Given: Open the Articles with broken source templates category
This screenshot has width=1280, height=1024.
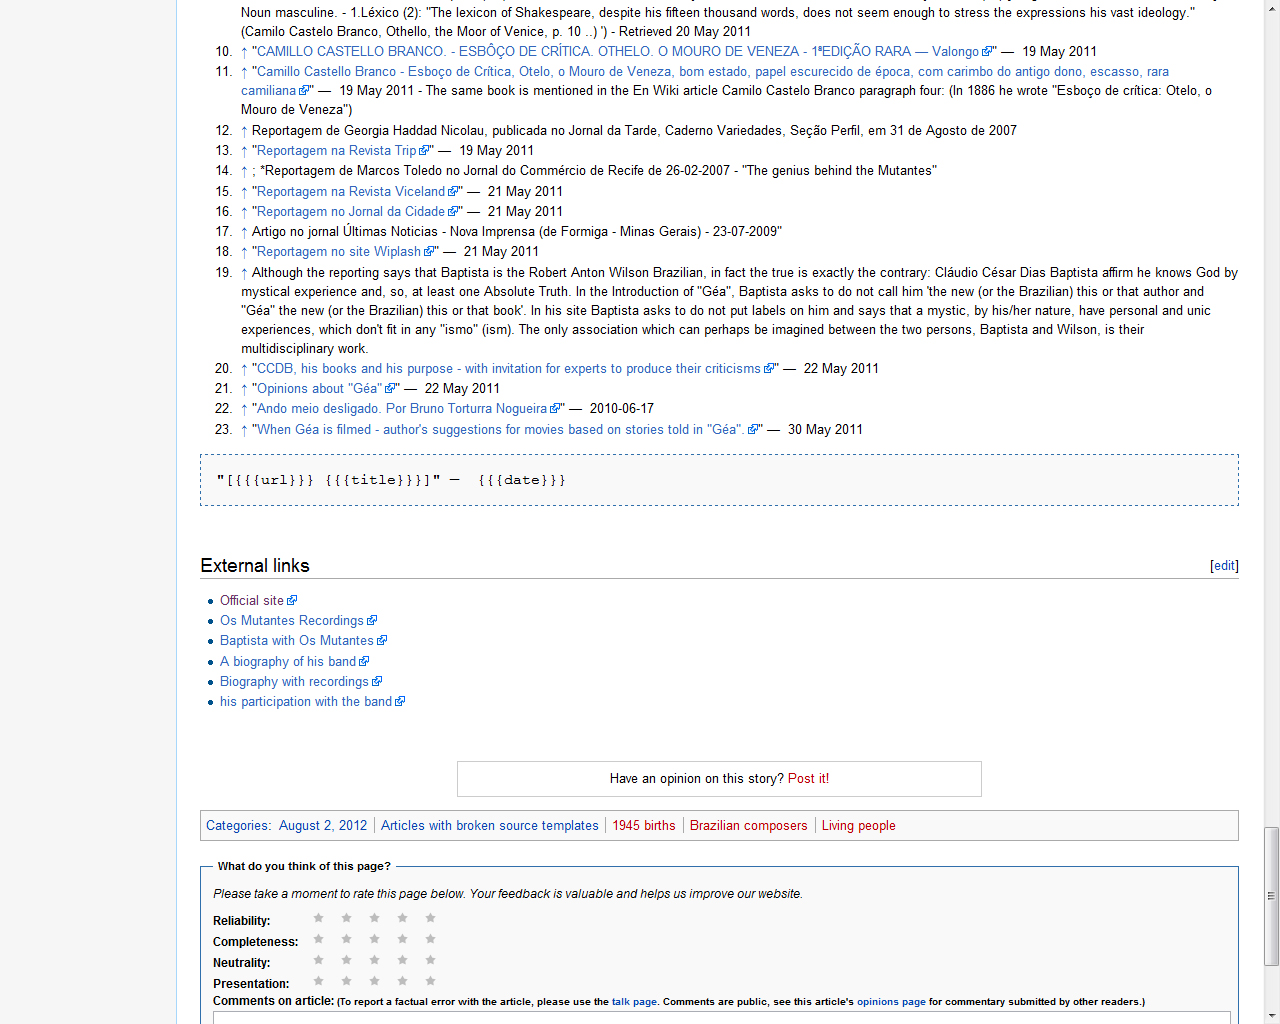Looking at the screenshot, I should (489, 826).
